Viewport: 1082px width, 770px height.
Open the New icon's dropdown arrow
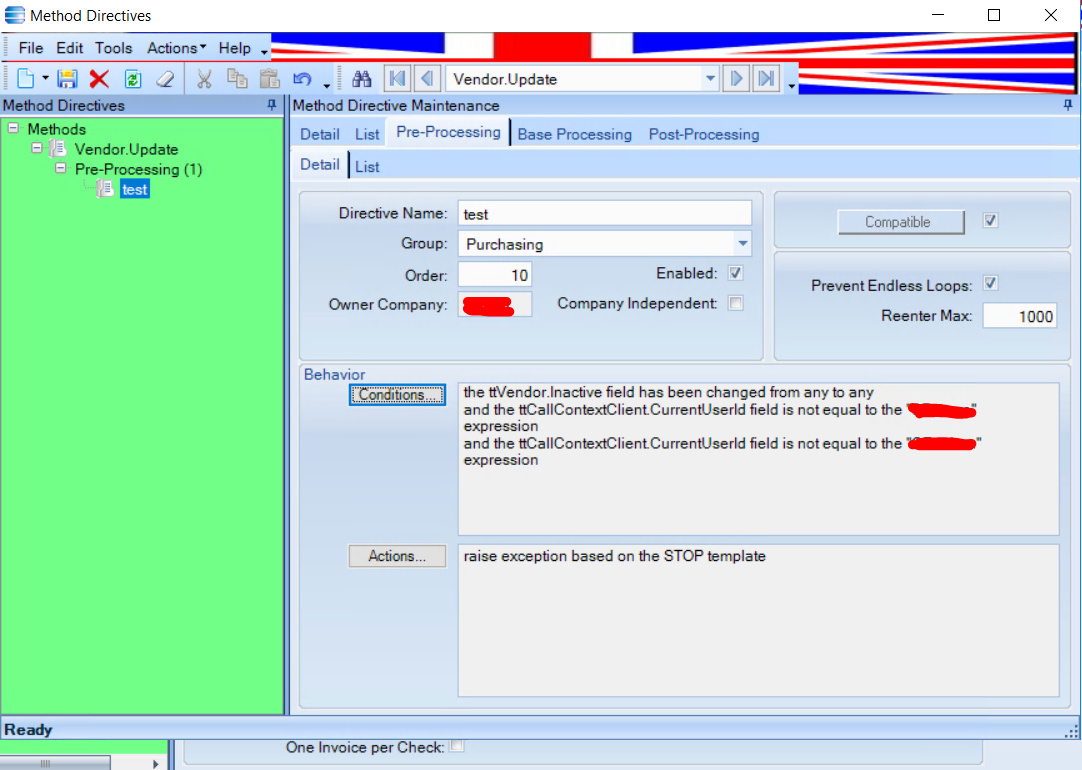coord(46,79)
